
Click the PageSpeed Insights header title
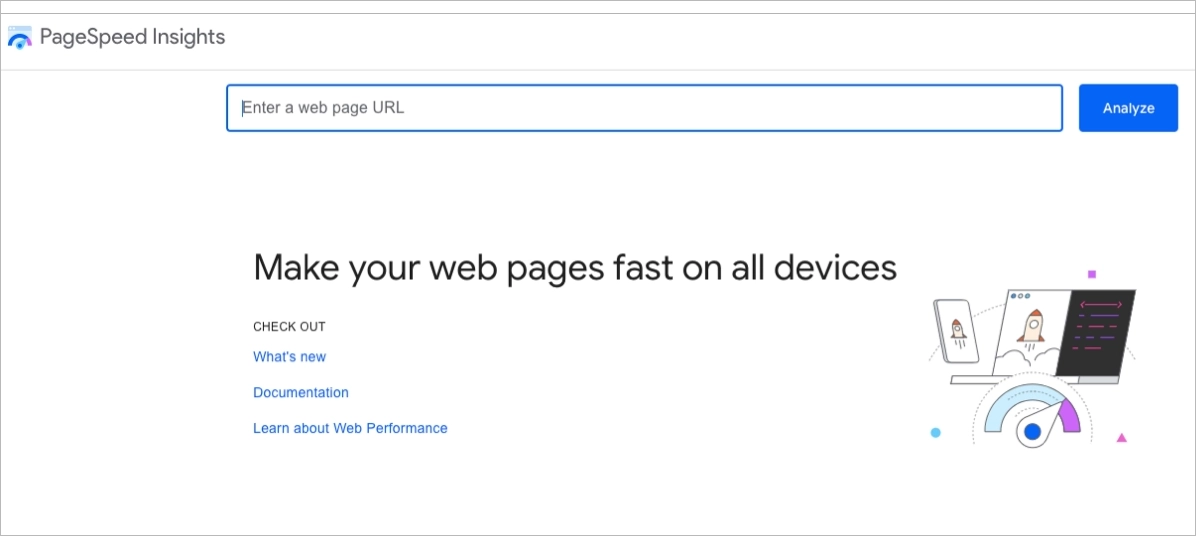tap(132, 38)
